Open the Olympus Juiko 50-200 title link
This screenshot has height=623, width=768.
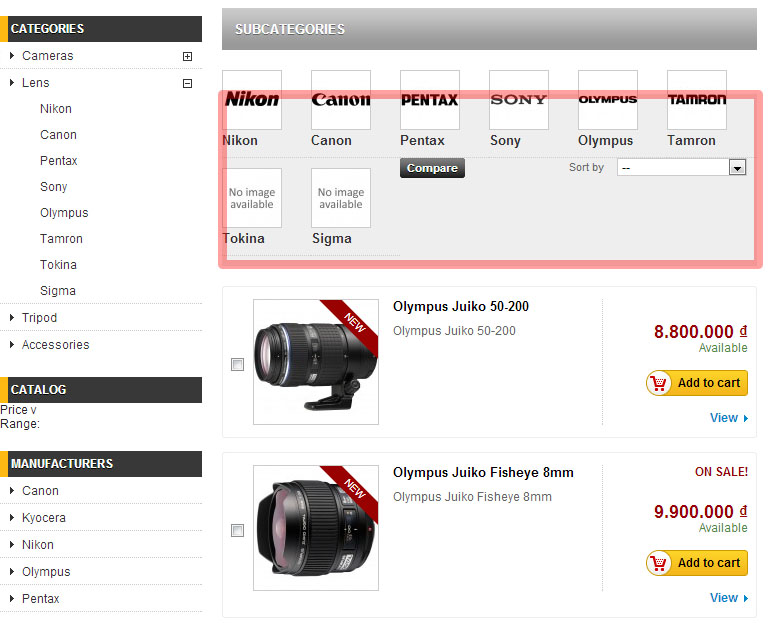coord(461,307)
